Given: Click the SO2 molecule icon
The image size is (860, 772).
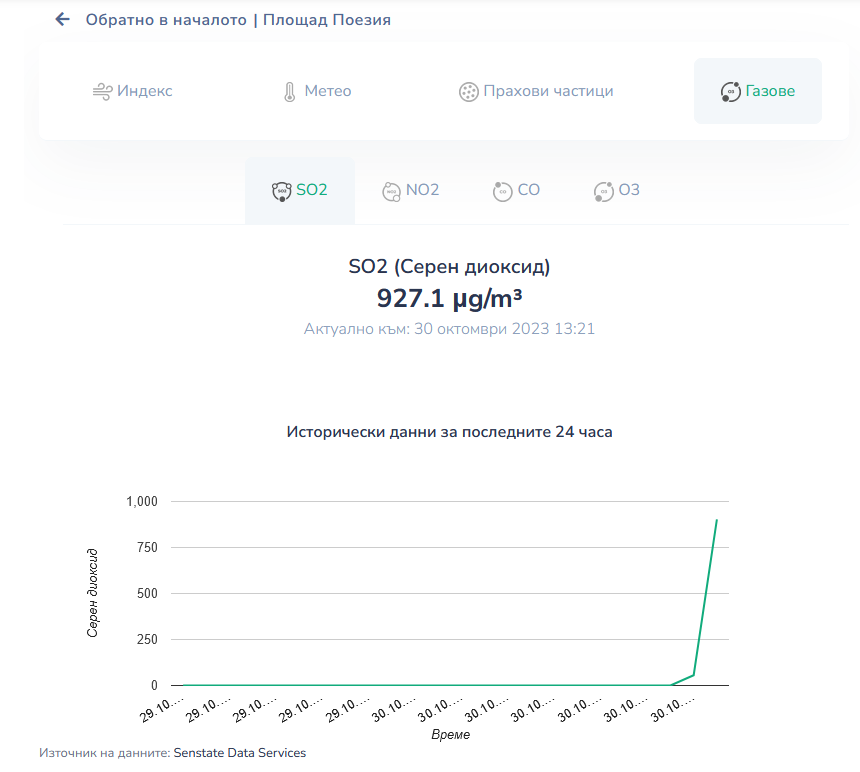Looking at the screenshot, I should tap(281, 191).
